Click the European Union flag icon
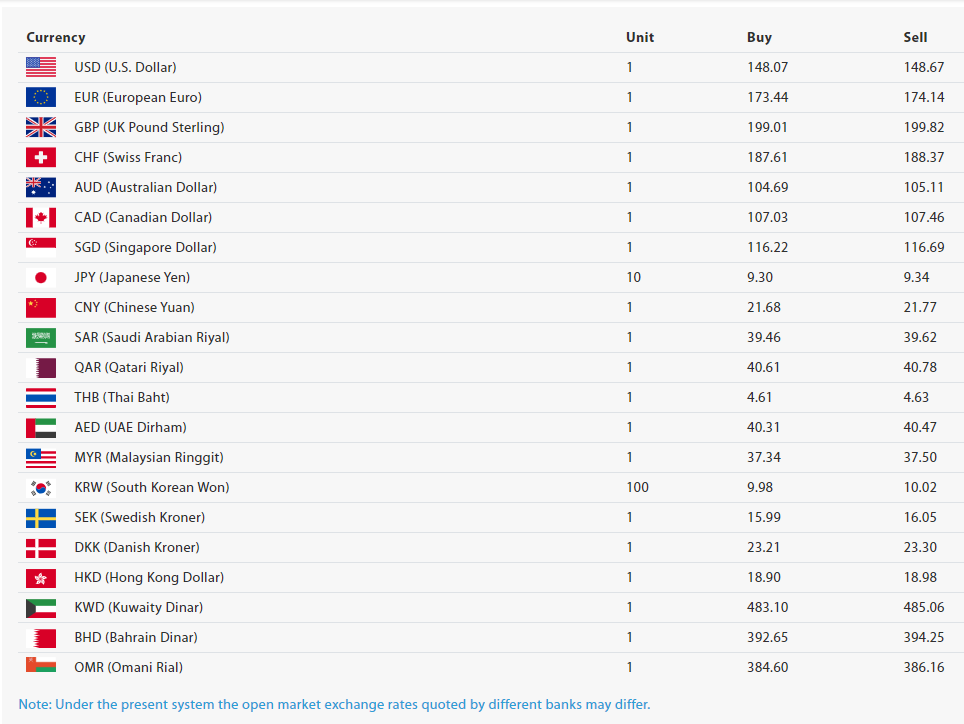The height and width of the screenshot is (724, 964). [41, 97]
